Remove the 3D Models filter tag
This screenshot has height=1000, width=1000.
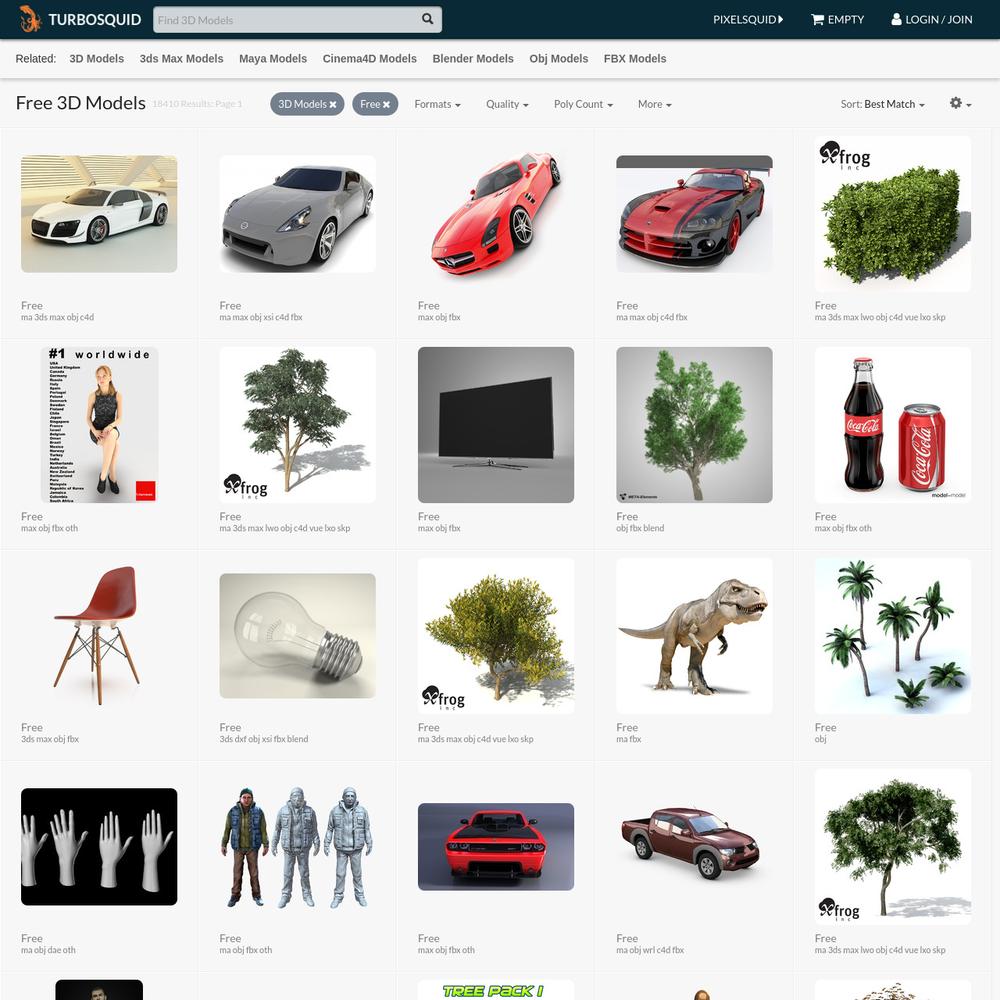(x=333, y=105)
